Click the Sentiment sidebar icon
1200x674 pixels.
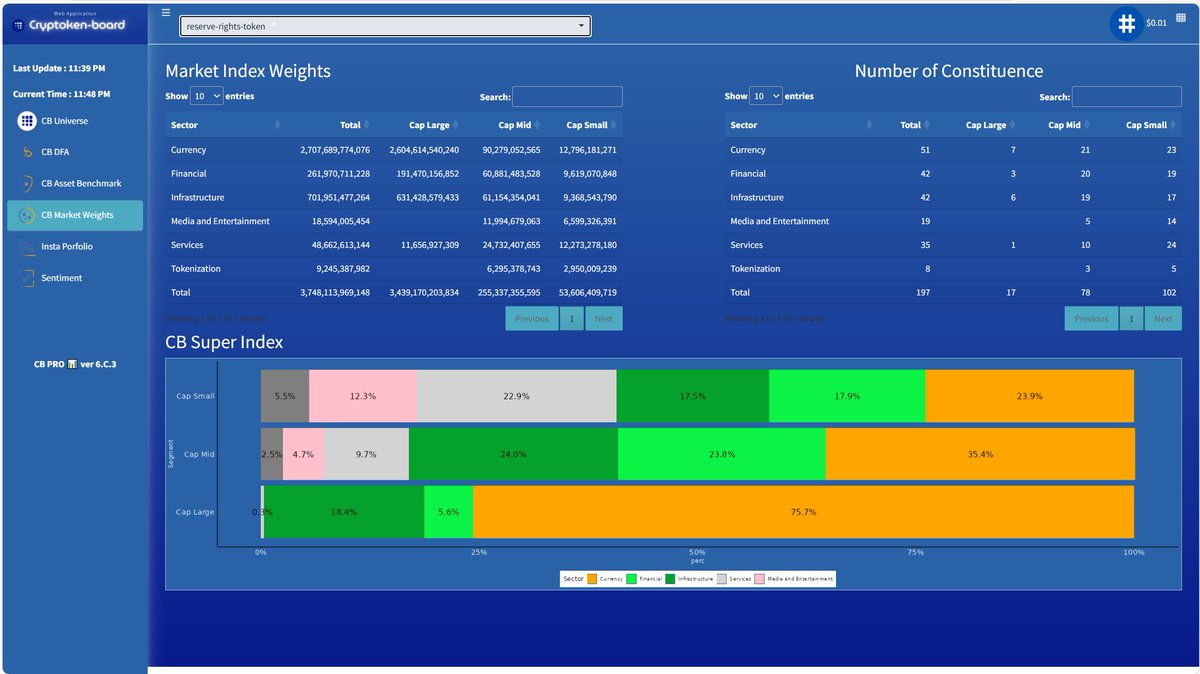pos(27,277)
